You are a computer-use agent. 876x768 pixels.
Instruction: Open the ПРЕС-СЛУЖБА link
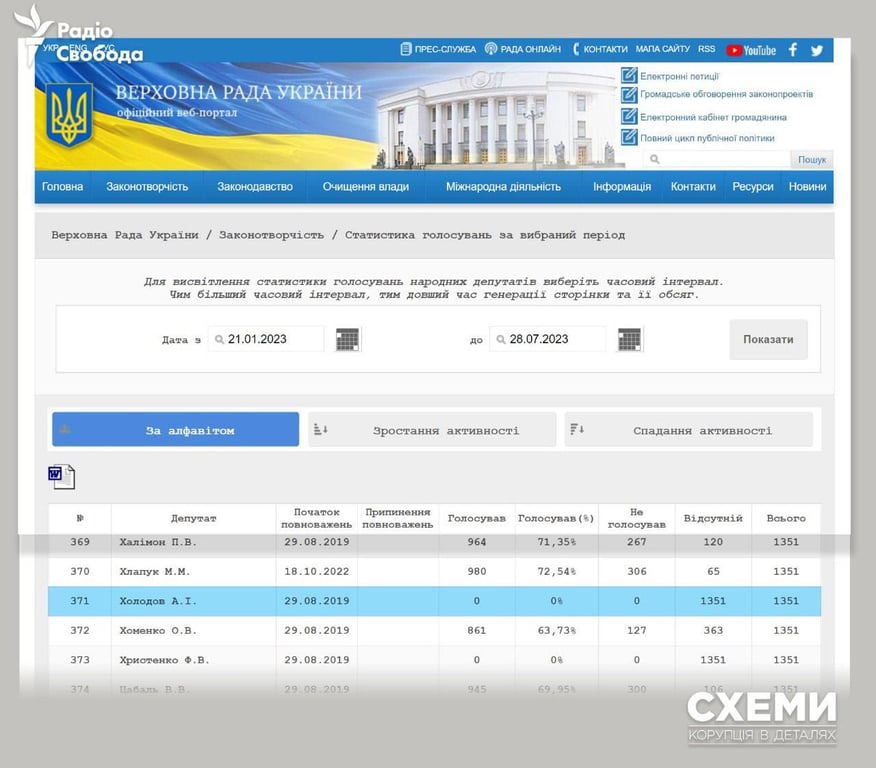[438, 49]
